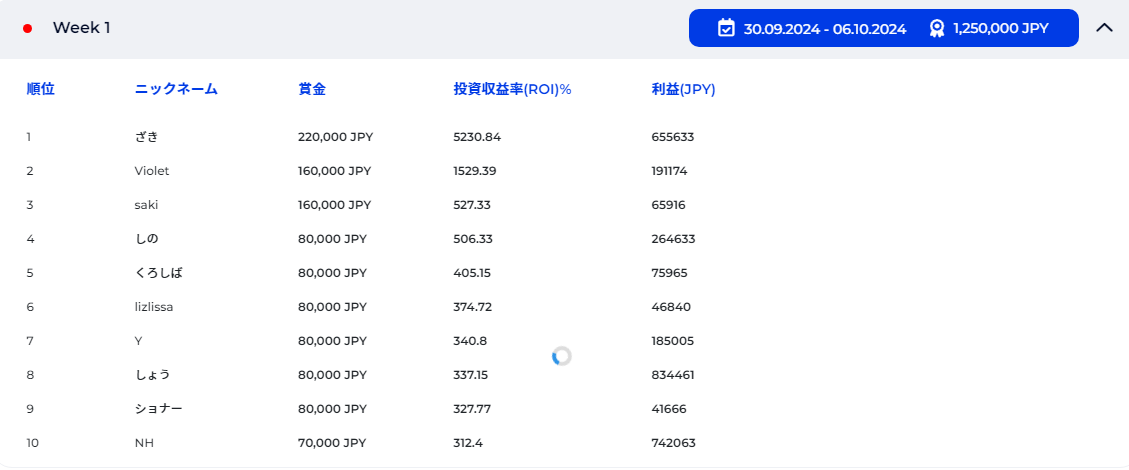Screen dimensions: 1129x470
Task: Click the 利益(JPY) column header
Action: 683,89
